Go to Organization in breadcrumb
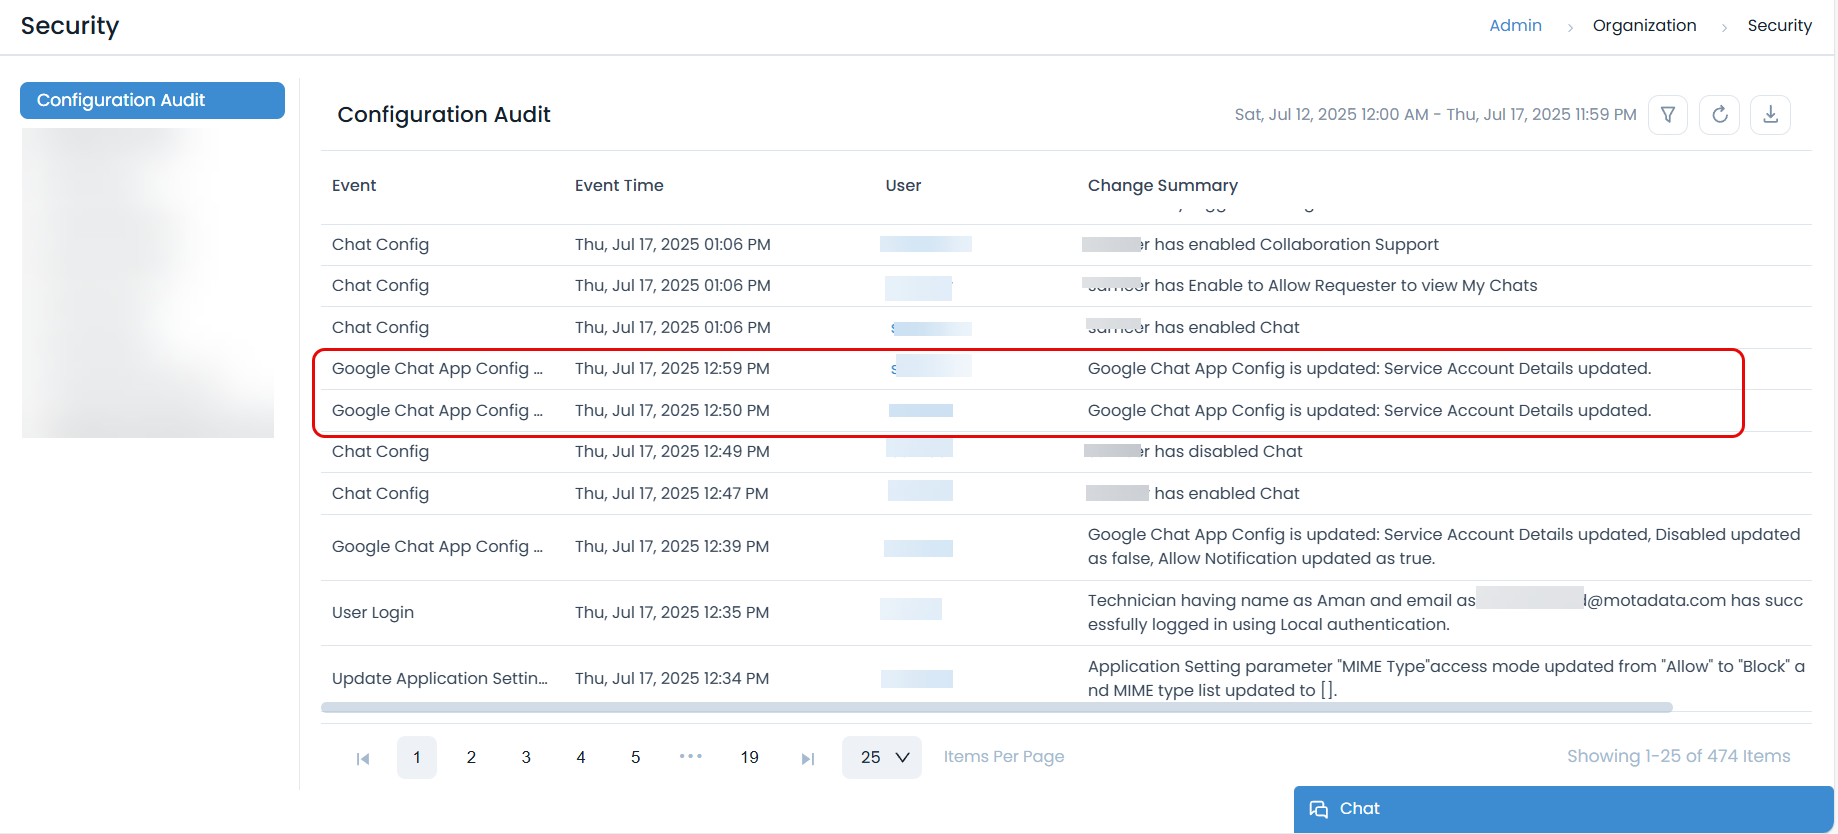Image resolution: width=1838 pixels, height=834 pixels. (1644, 26)
